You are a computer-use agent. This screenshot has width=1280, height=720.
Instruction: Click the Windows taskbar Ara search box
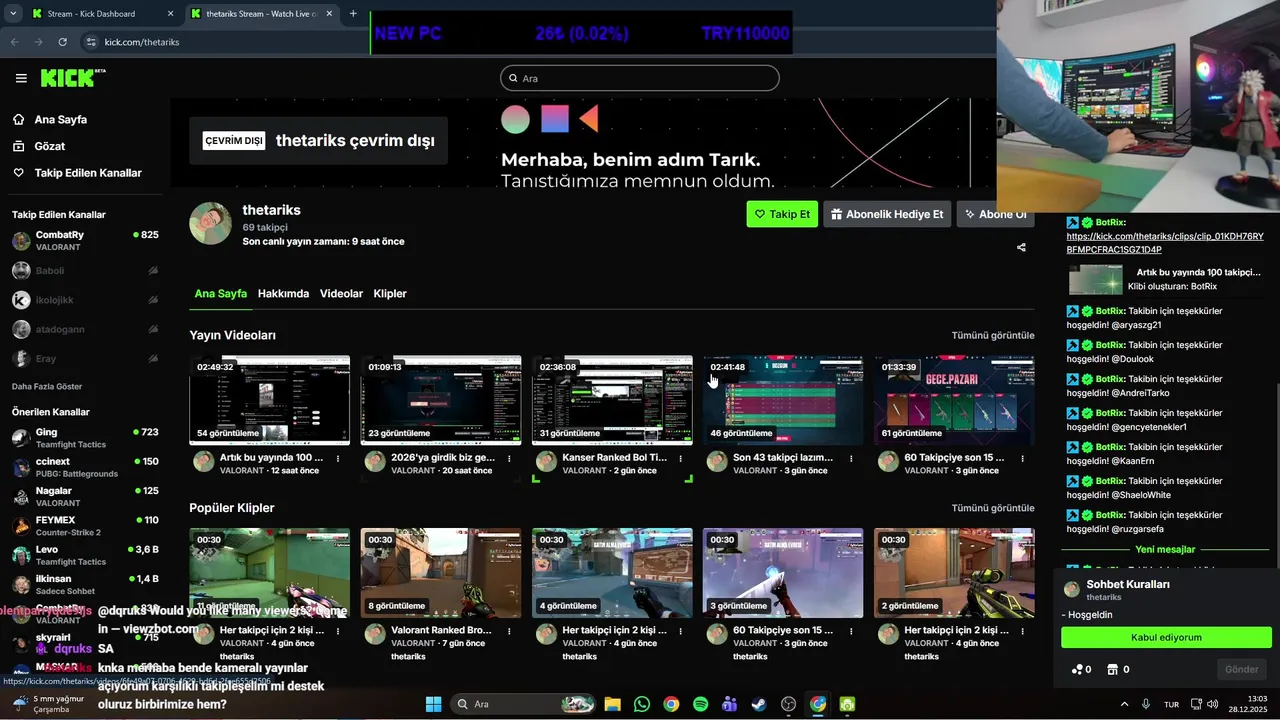tap(523, 704)
